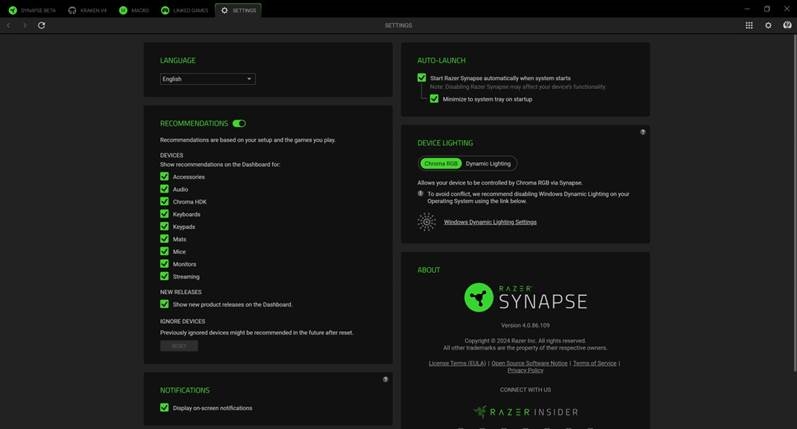Image resolution: width=797 pixels, height=429 pixels.
Task: Open Windows Dynamic Lighting Settings link
Action: pos(490,222)
